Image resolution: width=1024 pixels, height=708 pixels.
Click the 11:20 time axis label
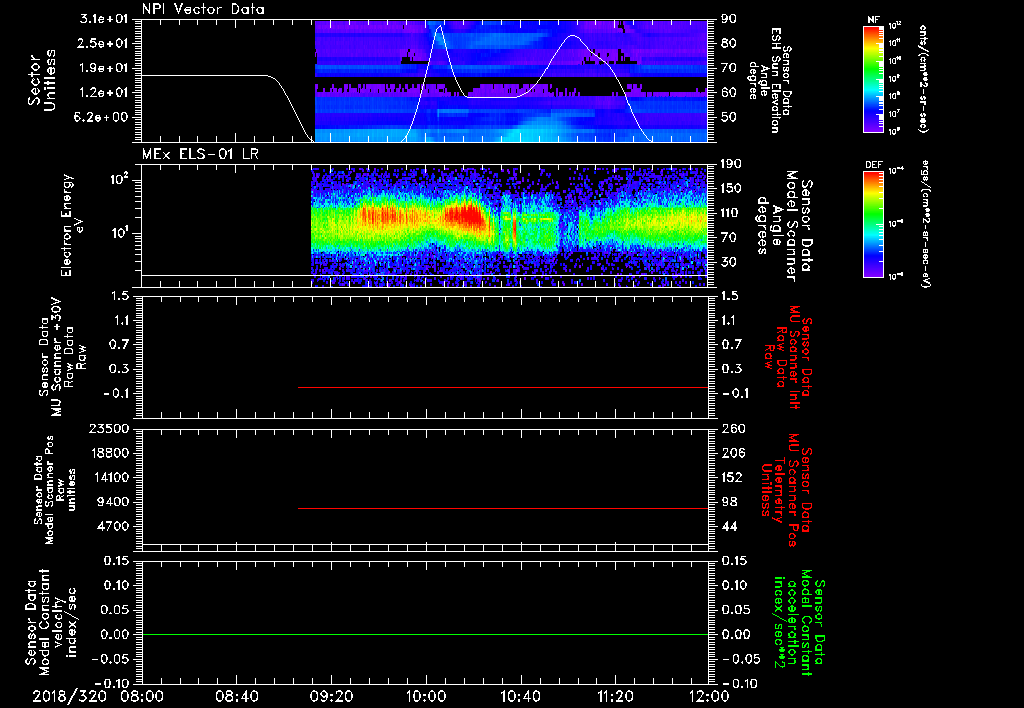[x=615, y=697]
